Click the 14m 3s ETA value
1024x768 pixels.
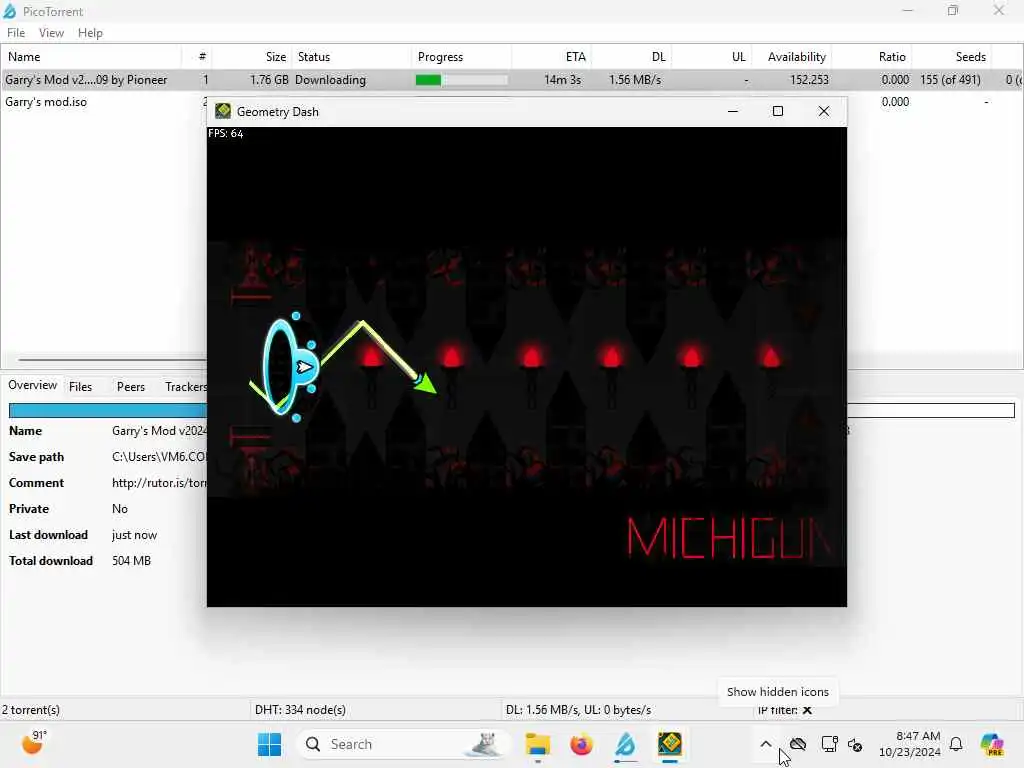pyautogui.click(x=562, y=80)
